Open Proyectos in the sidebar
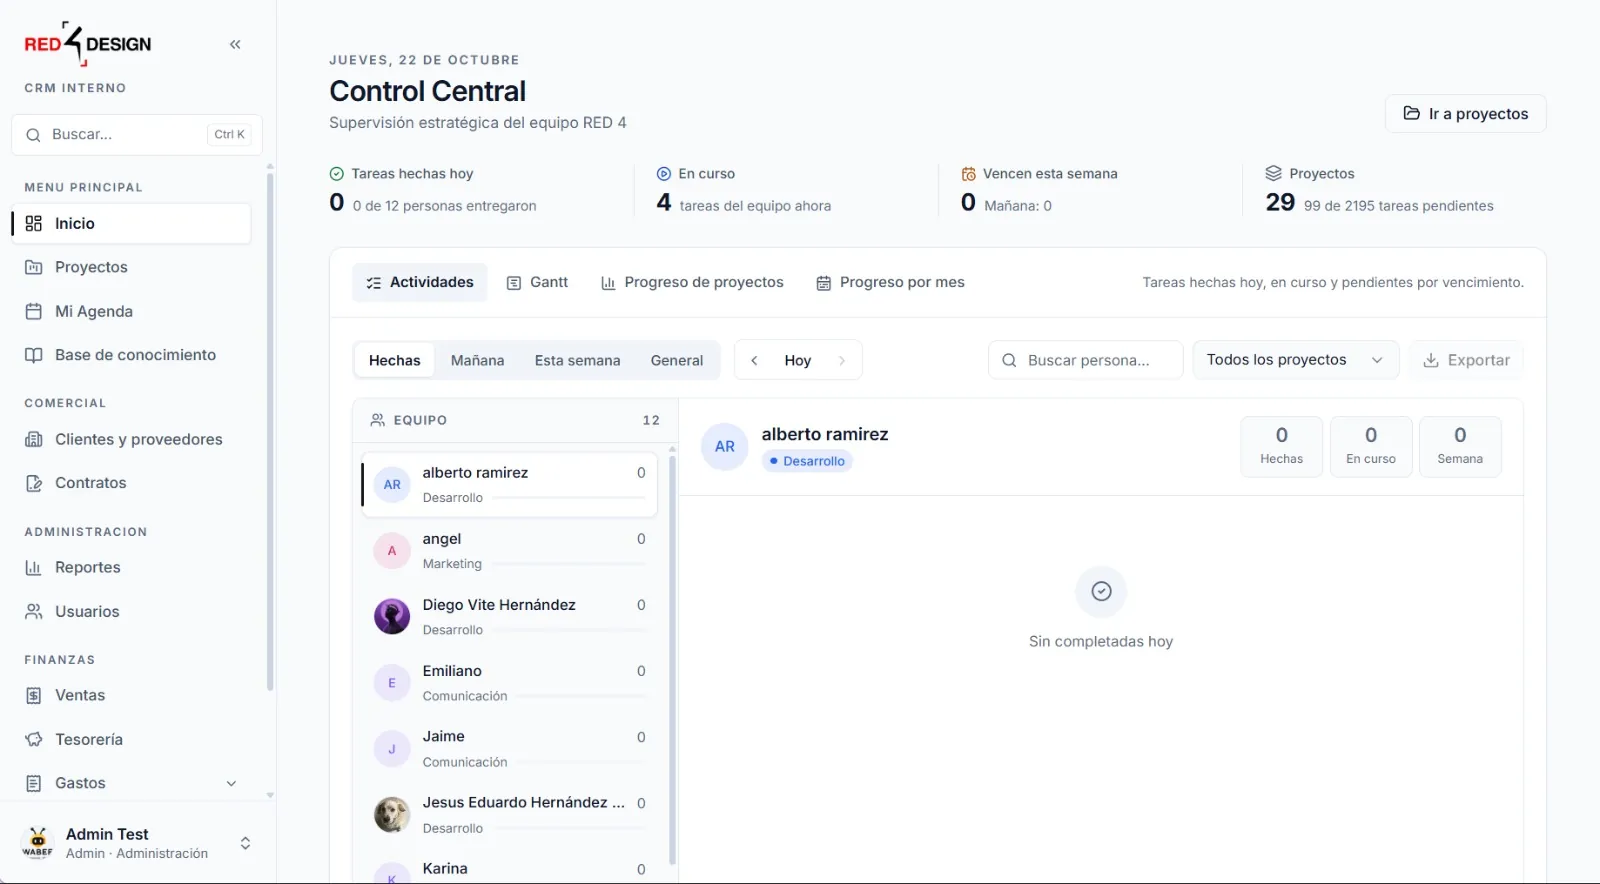This screenshot has width=1600, height=884. [x=131, y=267]
